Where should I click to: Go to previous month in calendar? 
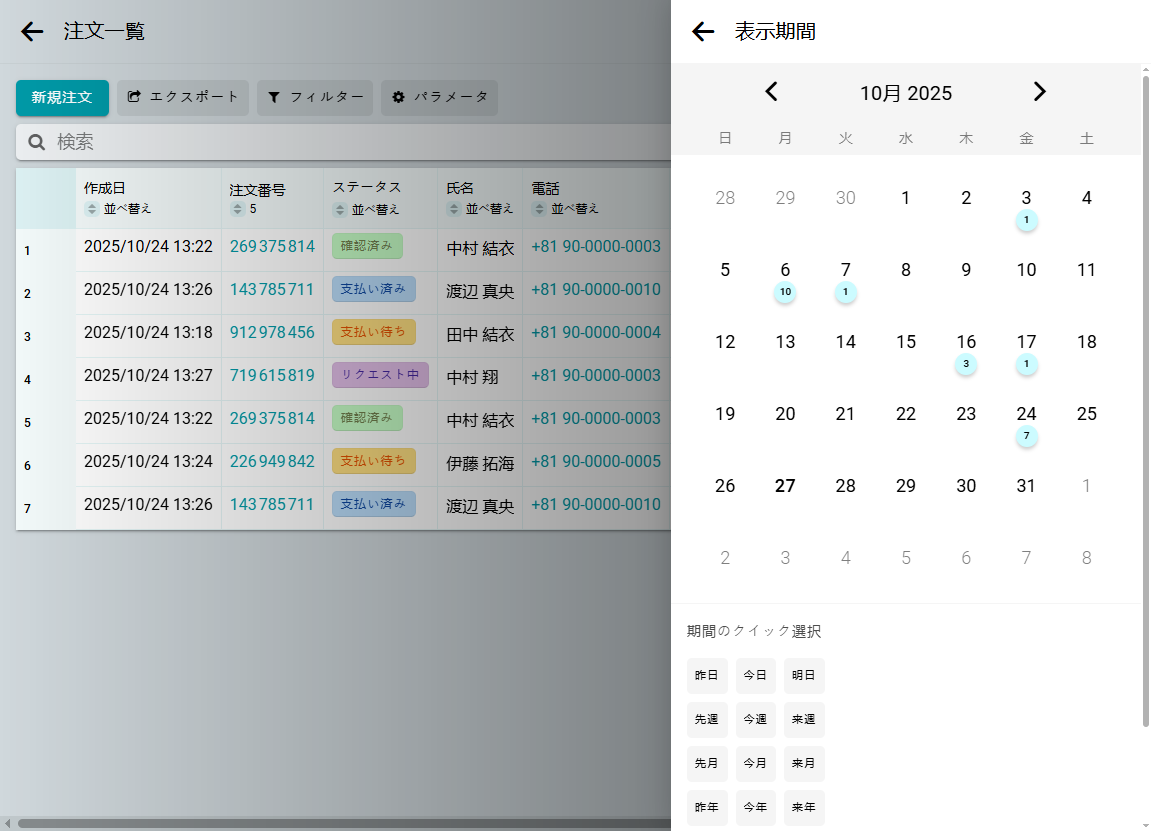pos(771,92)
